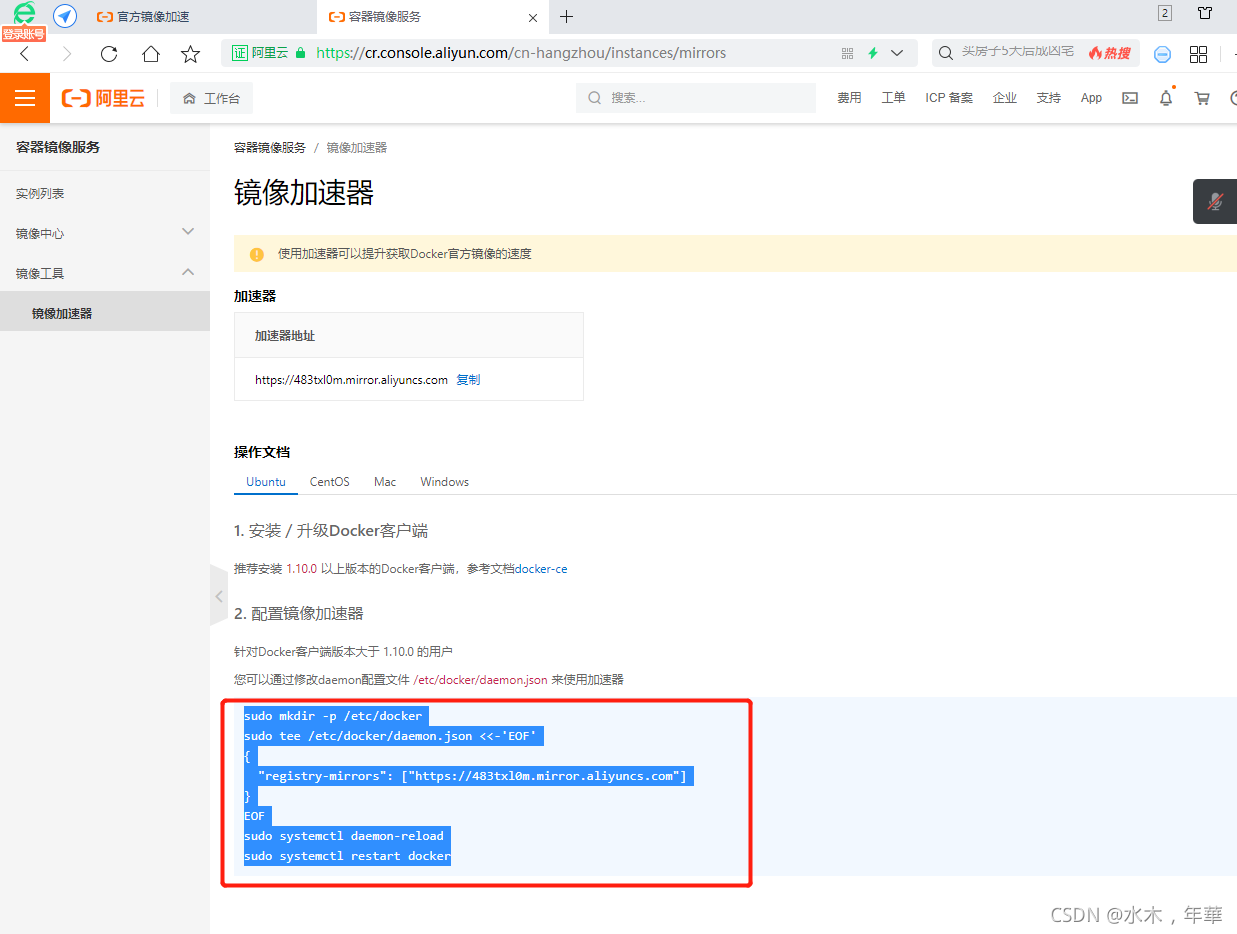Click the sudo systemctl daemon-reload line
1237x934 pixels.
344,836
